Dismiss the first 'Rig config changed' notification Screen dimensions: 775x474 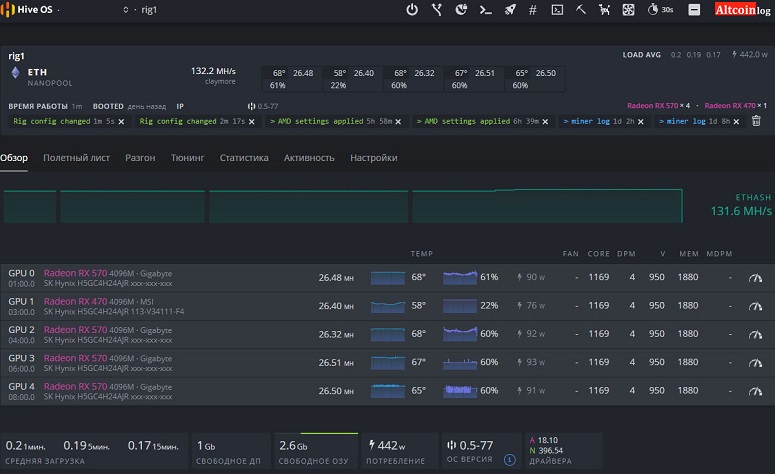coord(122,121)
